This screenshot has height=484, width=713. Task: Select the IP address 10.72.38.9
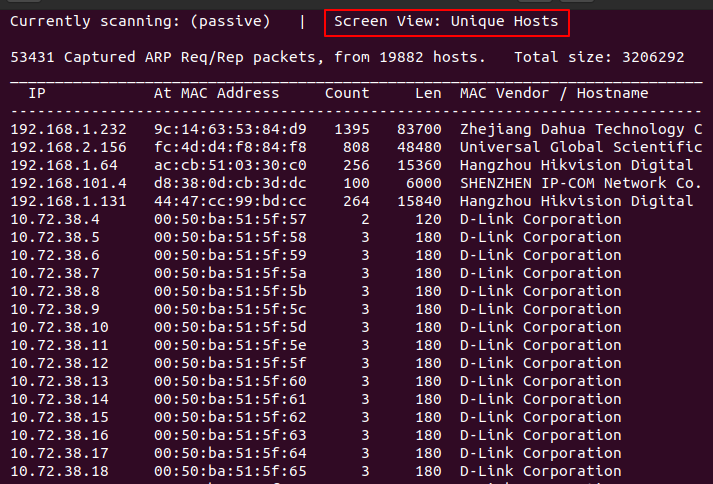coord(55,309)
